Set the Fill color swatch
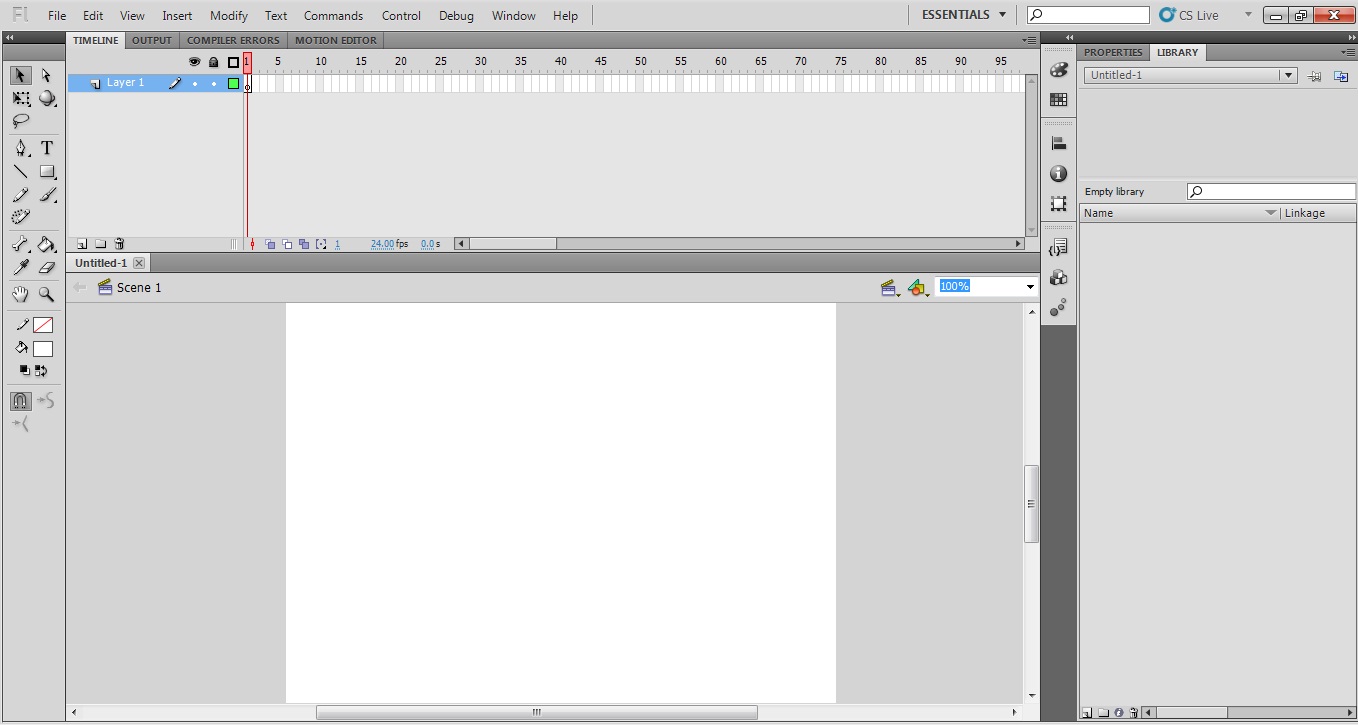1358x725 pixels. (42, 348)
